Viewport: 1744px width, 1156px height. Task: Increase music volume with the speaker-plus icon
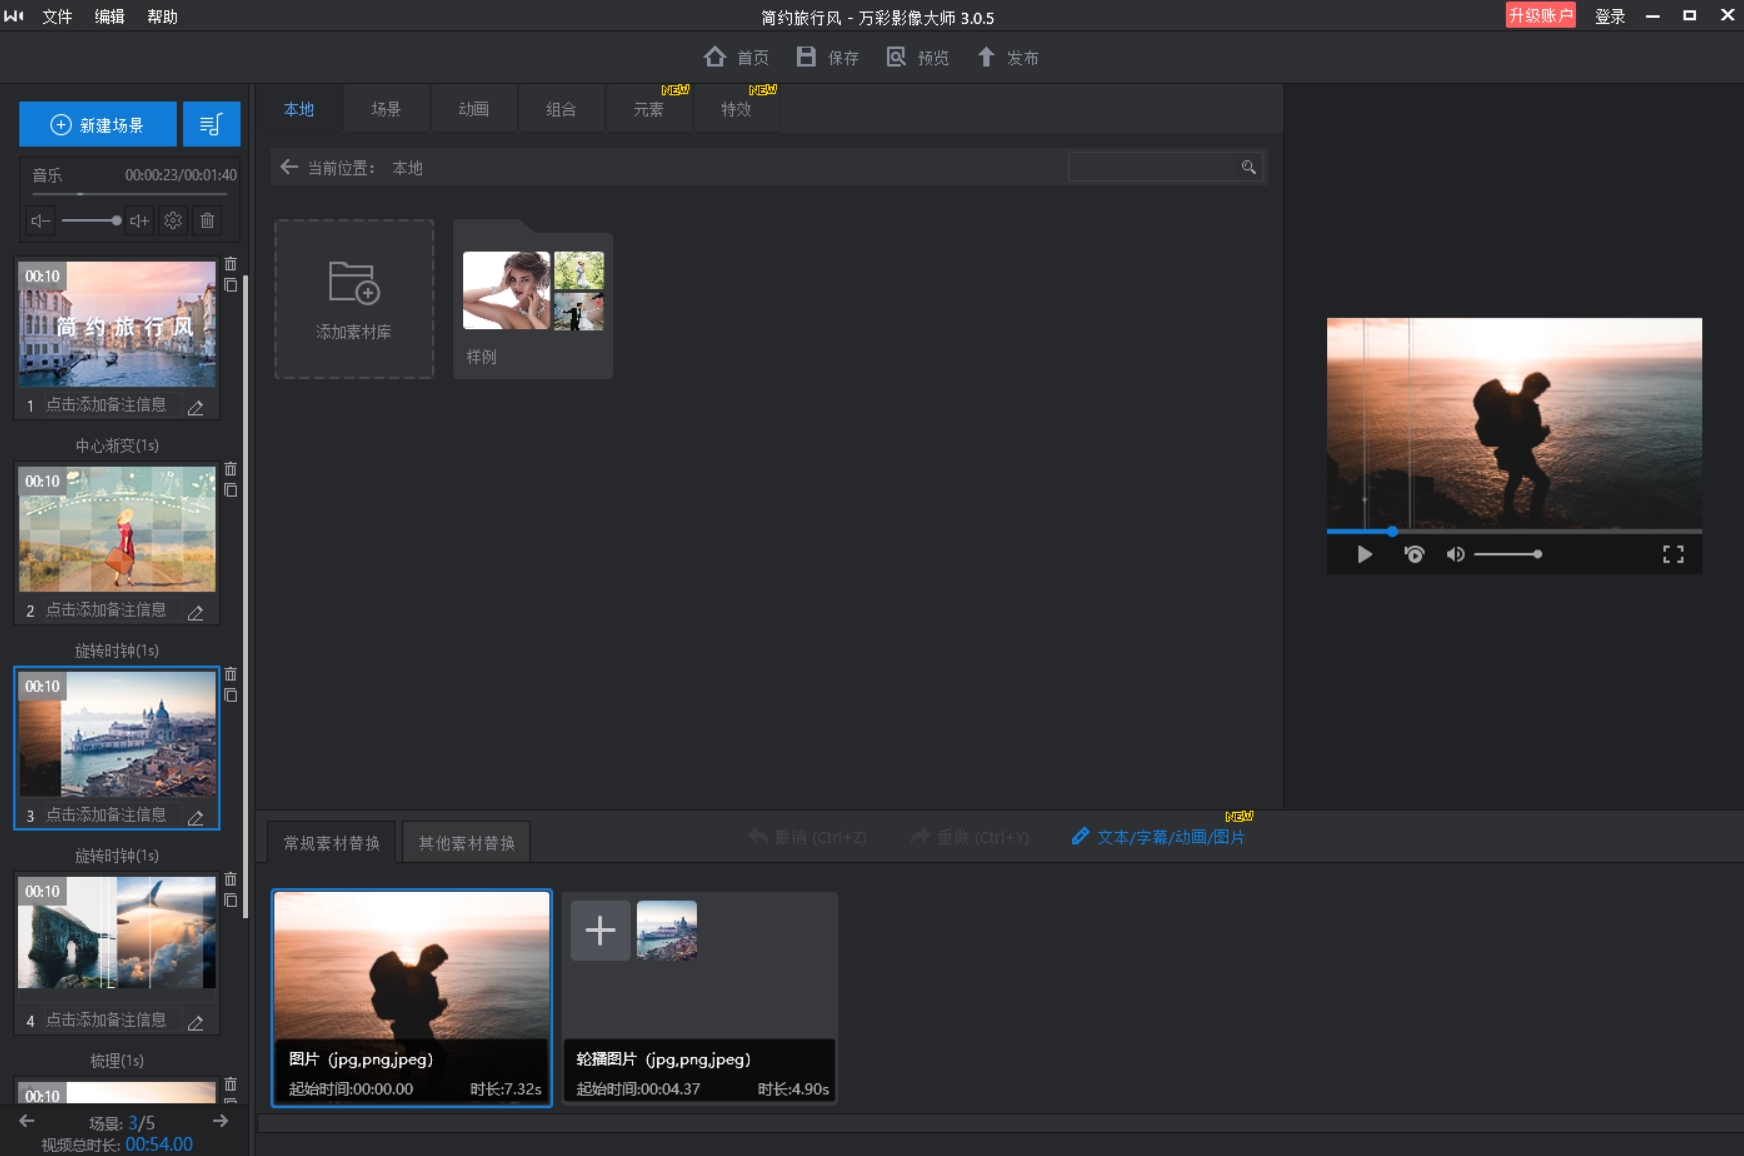[x=140, y=221]
